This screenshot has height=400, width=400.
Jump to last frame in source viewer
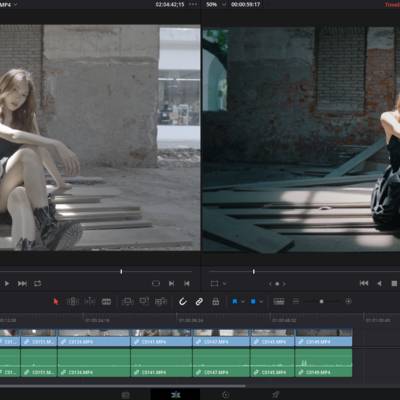(x=22, y=284)
